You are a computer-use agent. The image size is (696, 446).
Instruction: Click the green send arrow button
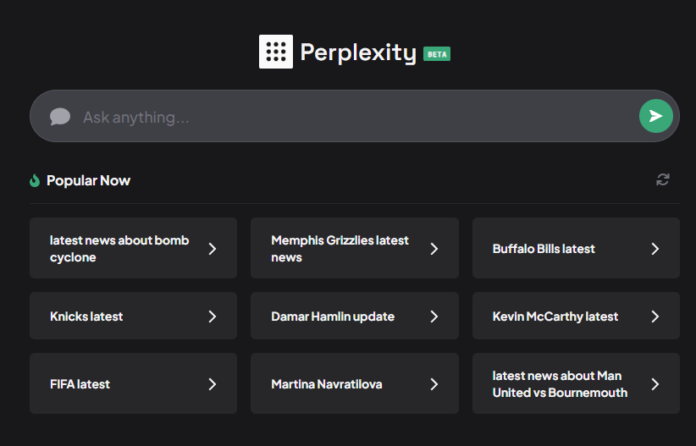pyautogui.click(x=655, y=116)
